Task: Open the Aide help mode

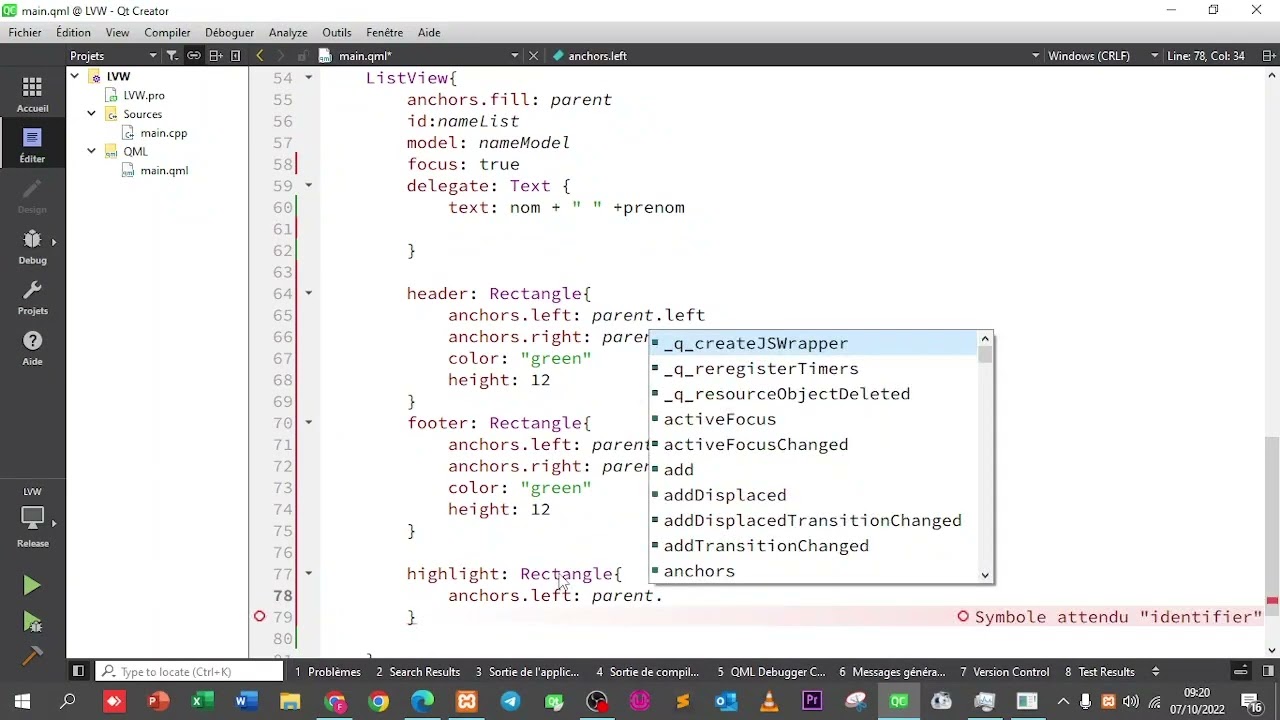Action: click(x=32, y=349)
